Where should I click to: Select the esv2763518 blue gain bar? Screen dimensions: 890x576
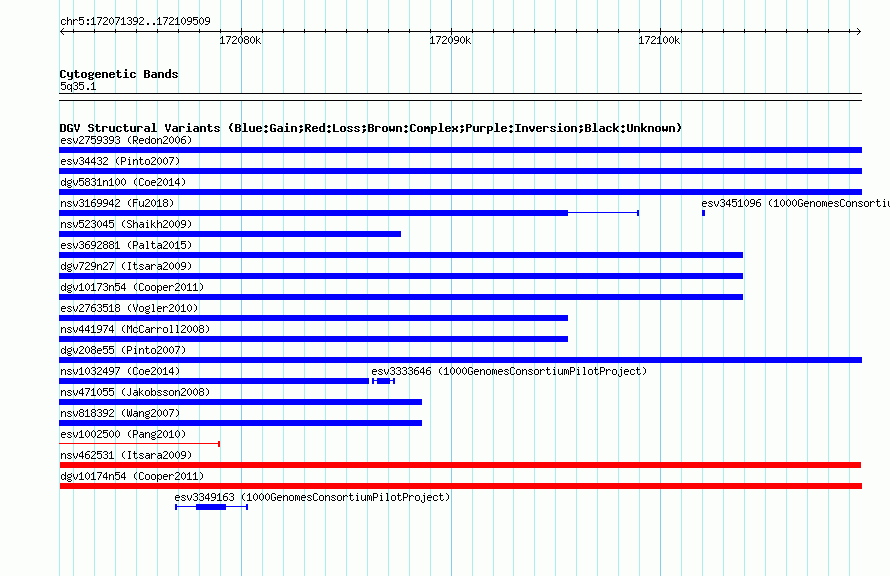point(313,318)
